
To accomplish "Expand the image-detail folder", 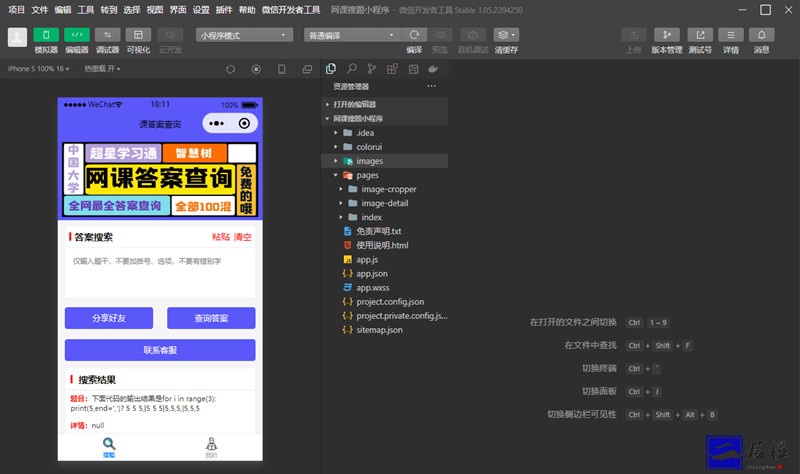I will pos(385,203).
